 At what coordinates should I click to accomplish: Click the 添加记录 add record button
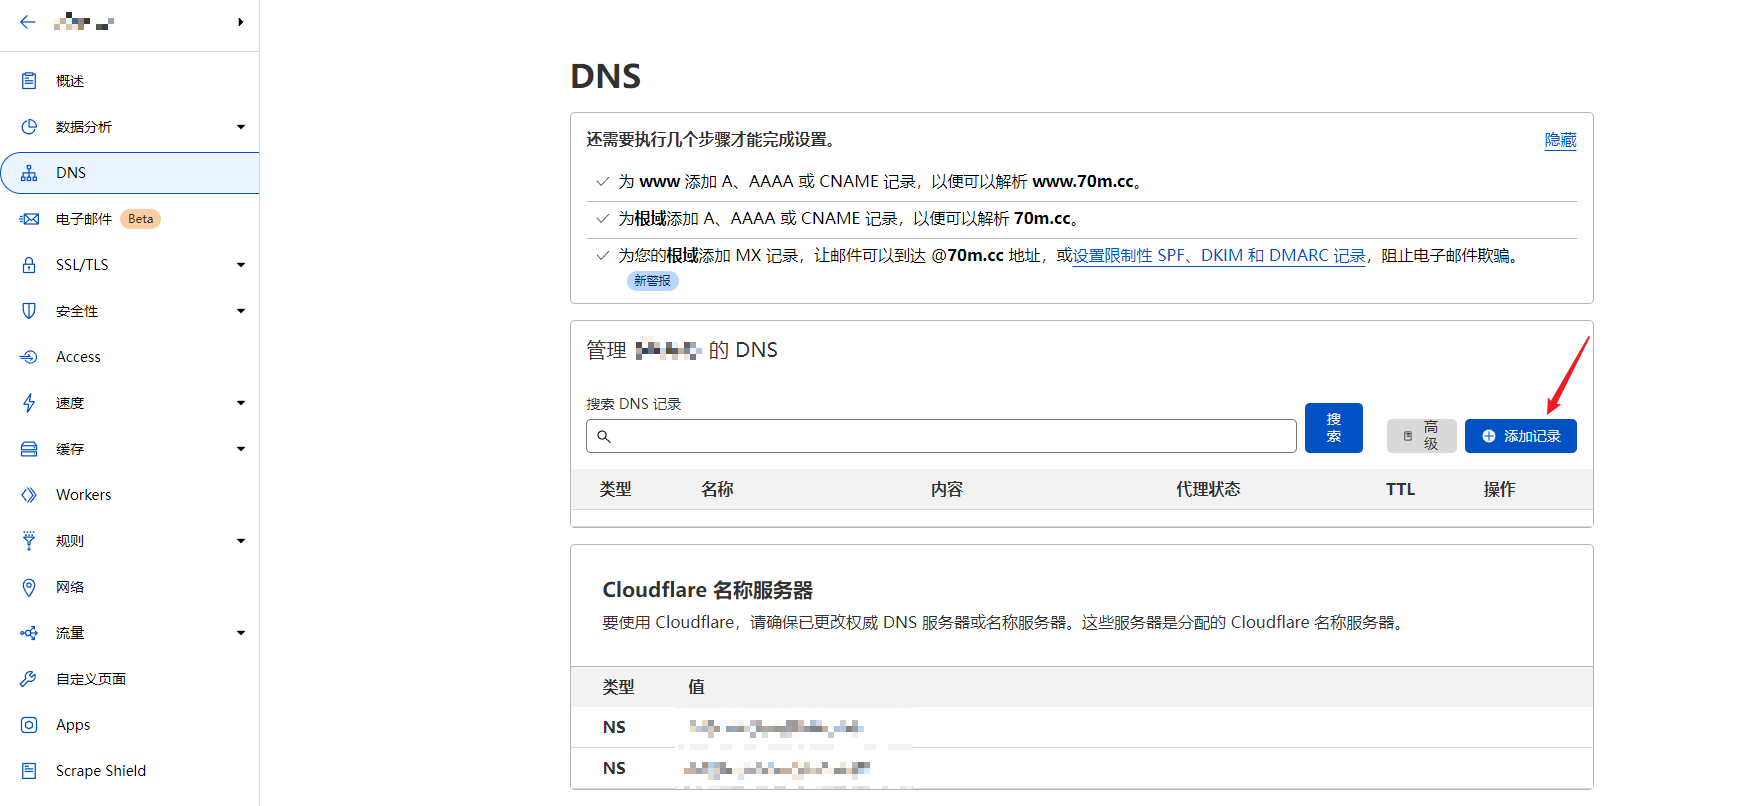tap(1520, 436)
